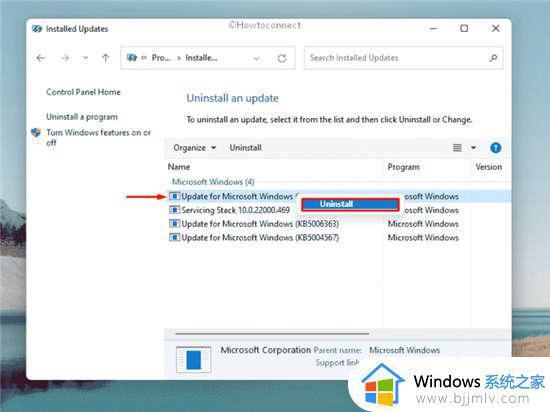Click the details pane update thumbnail
This screenshot has width=550, height=412.
point(193,359)
